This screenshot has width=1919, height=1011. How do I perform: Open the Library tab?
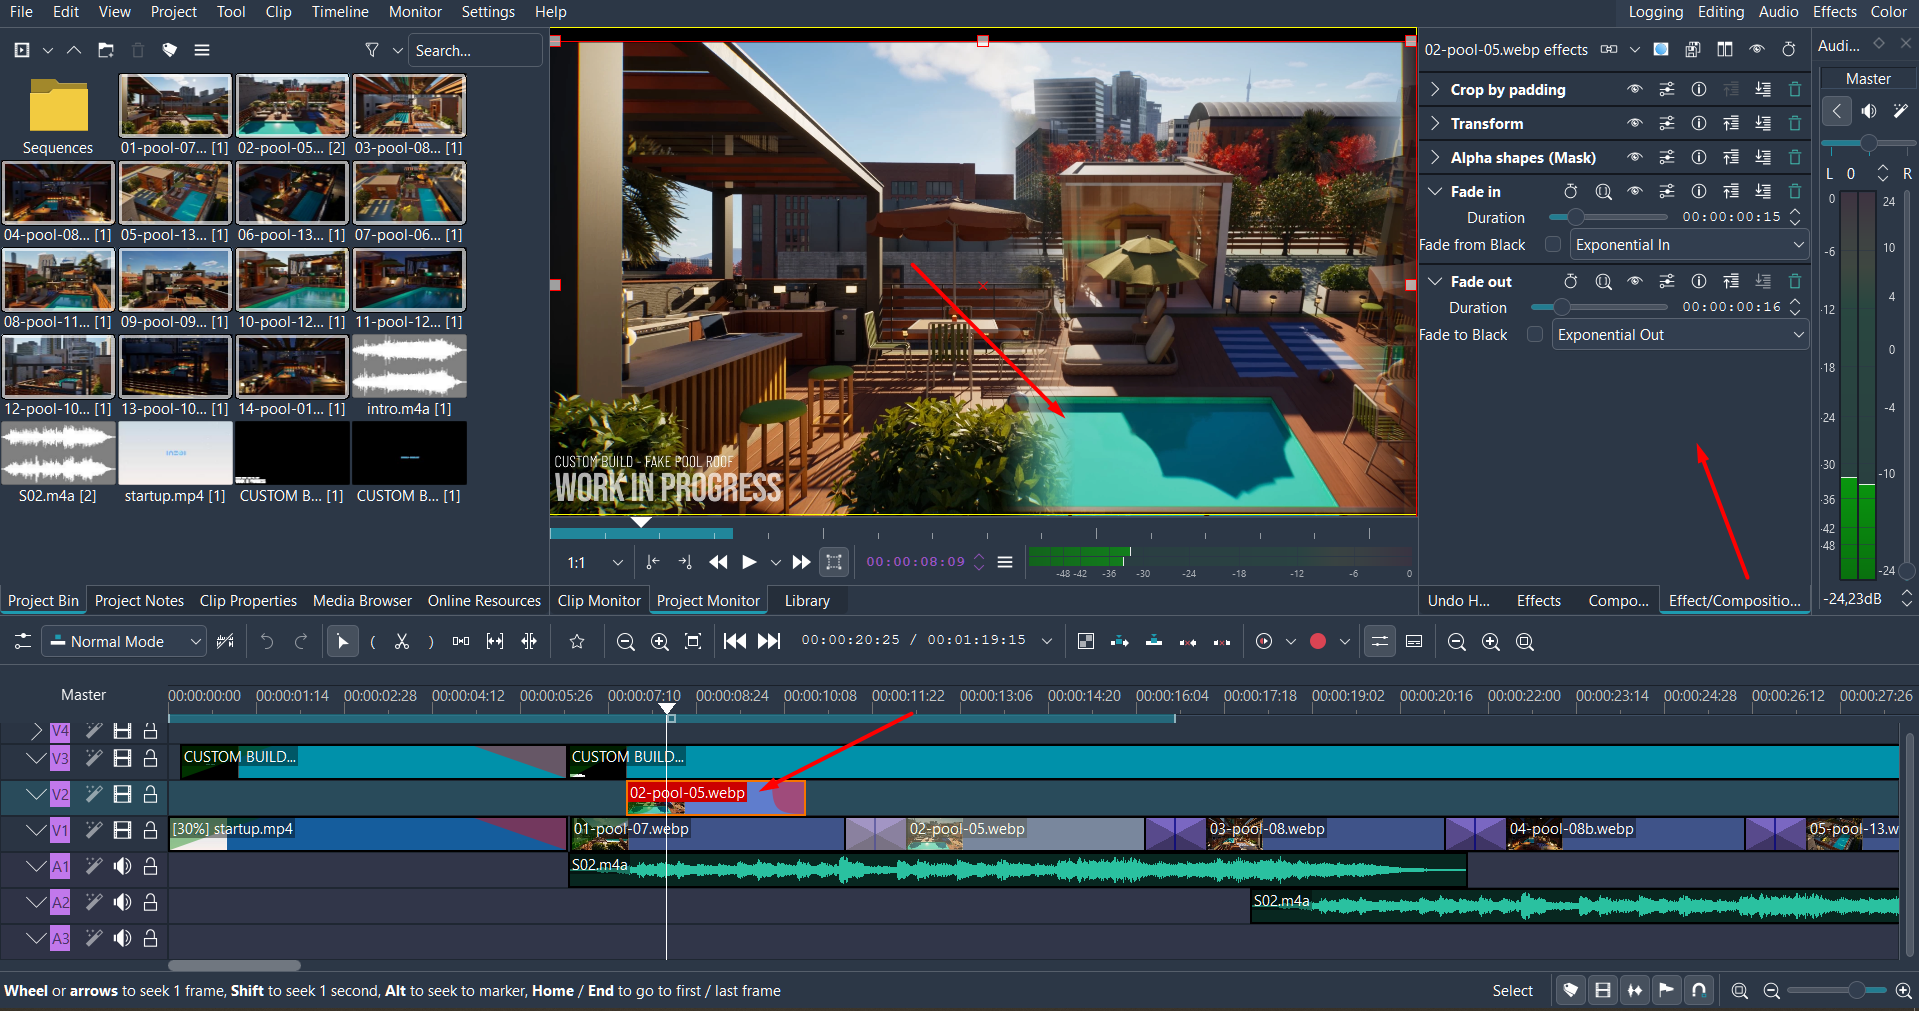pyautogui.click(x=807, y=600)
